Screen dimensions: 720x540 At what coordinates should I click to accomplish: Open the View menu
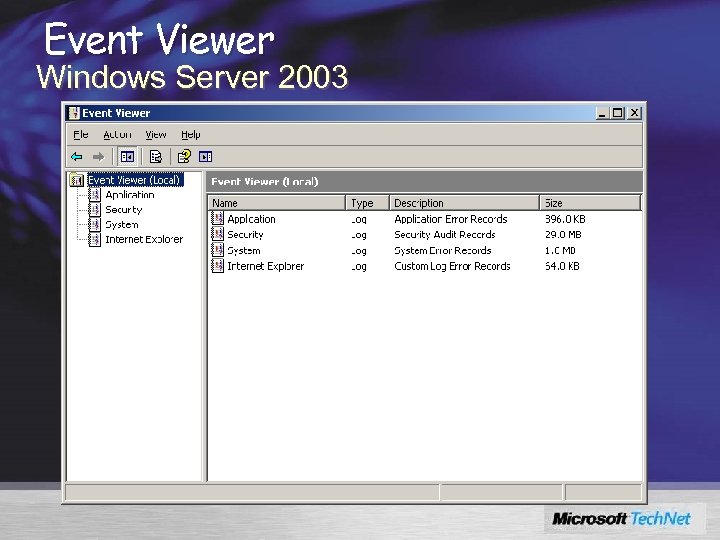pyautogui.click(x=156, y=135)
